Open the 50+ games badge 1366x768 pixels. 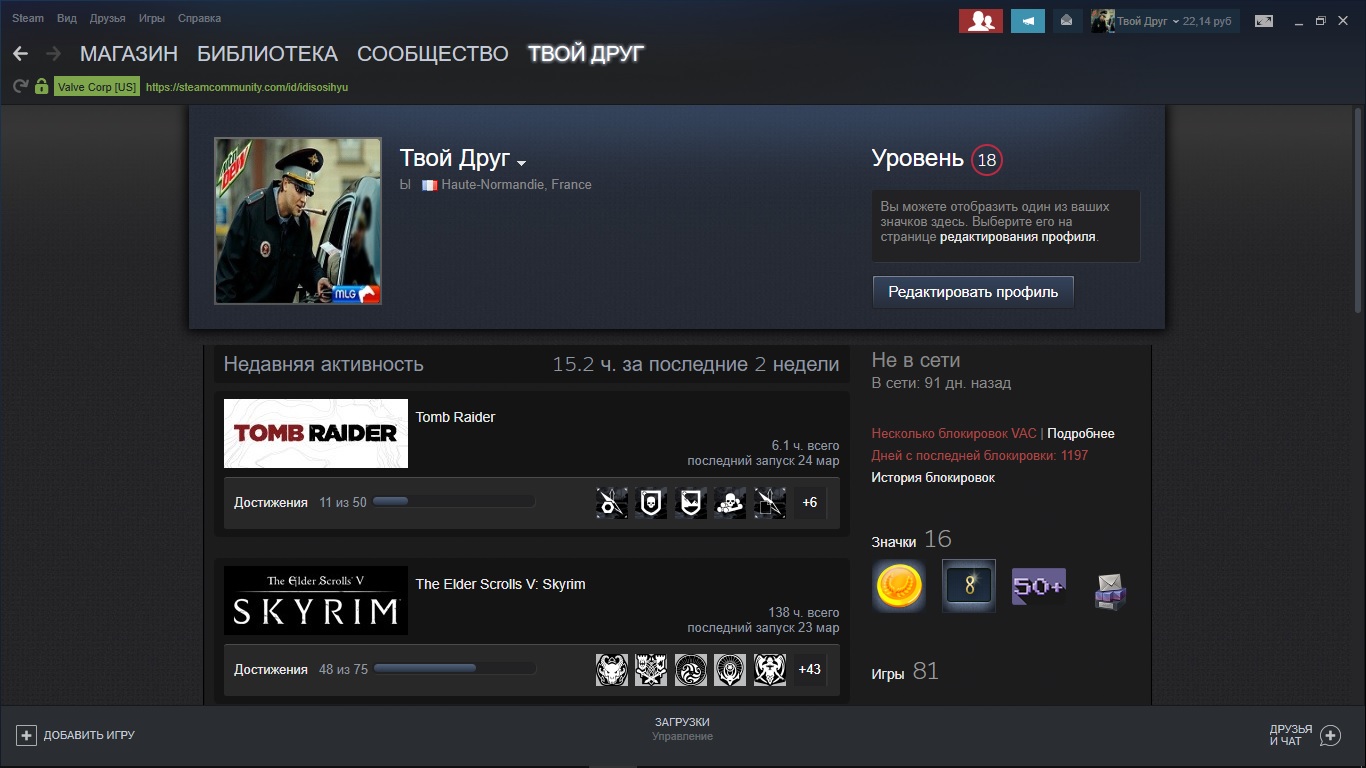pos(1039,586)
